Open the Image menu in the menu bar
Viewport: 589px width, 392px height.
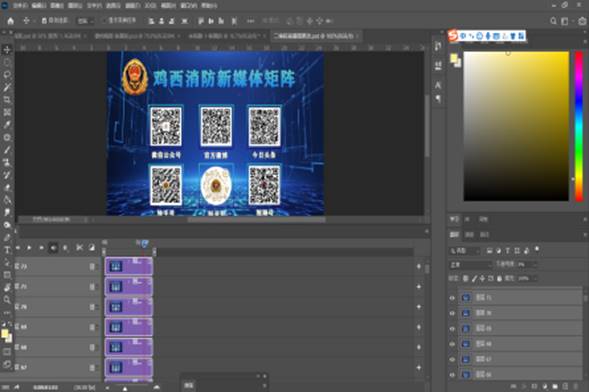tap(57, 6)
